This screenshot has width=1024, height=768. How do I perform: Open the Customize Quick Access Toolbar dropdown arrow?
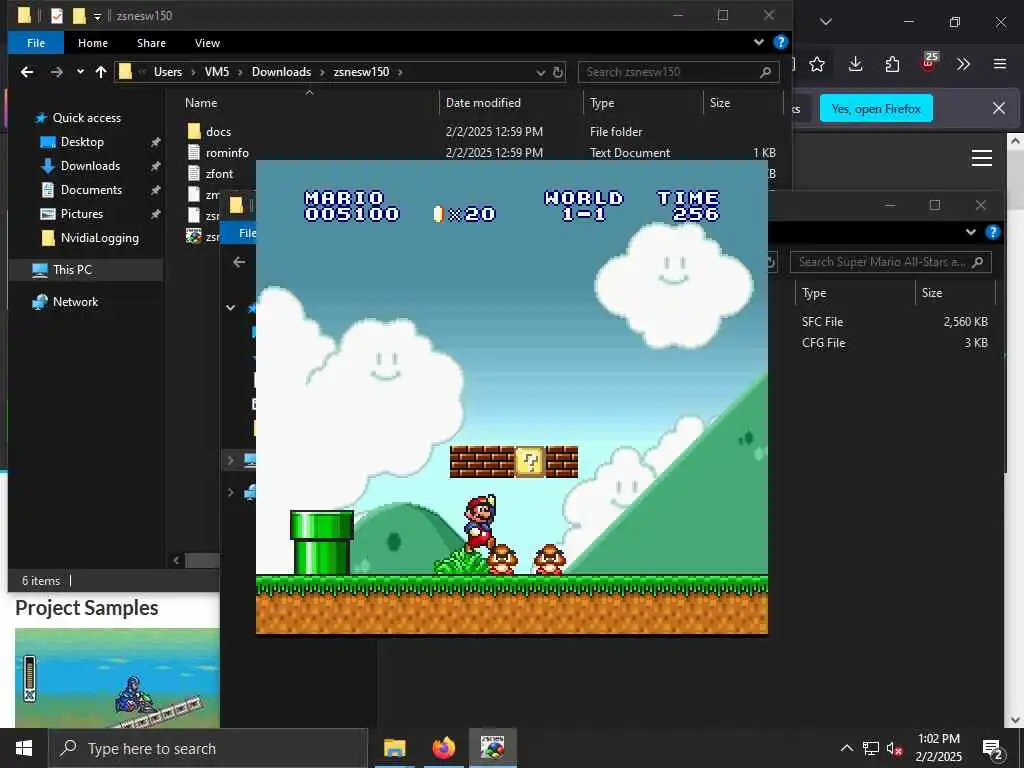pyautogui.click(x=97, y=16)
